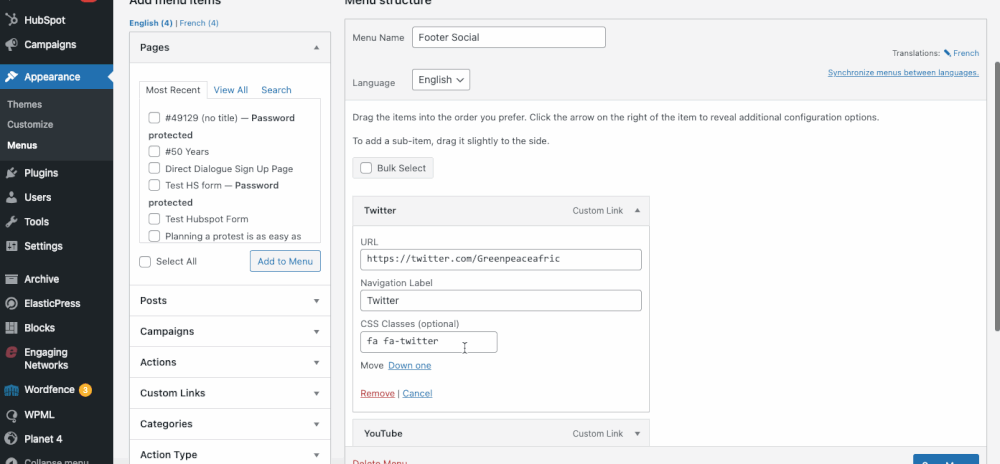Switch to the Most Recent tab
This screenshot has width=1000, height=464.
[x=173, y=90]
